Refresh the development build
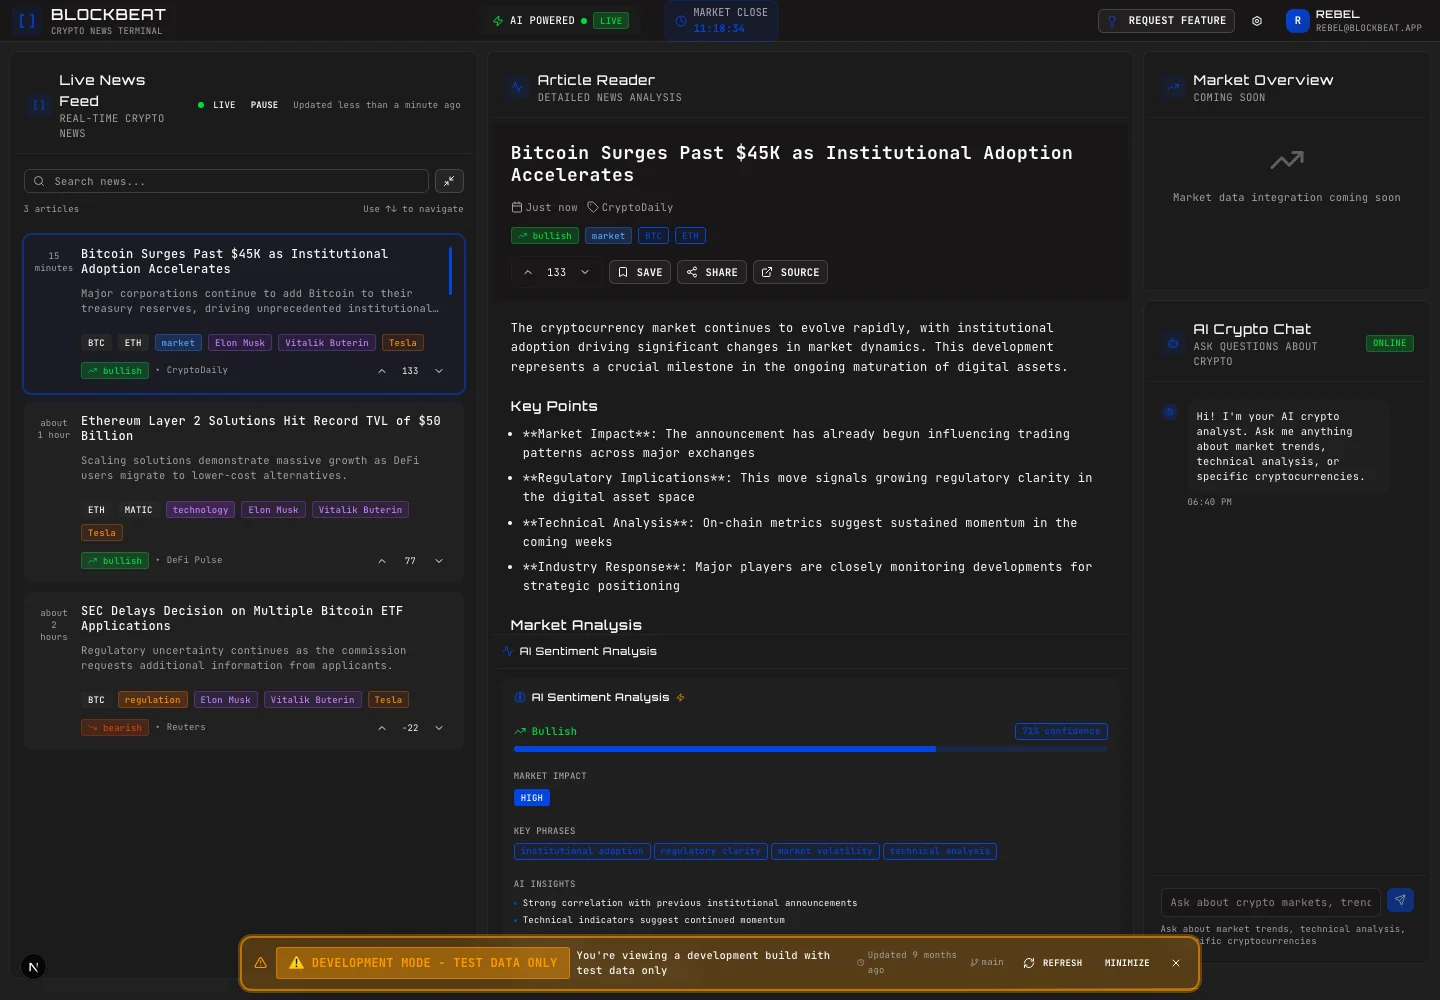This screenshot has width=1440, height=1000. tap(1052, 963)
